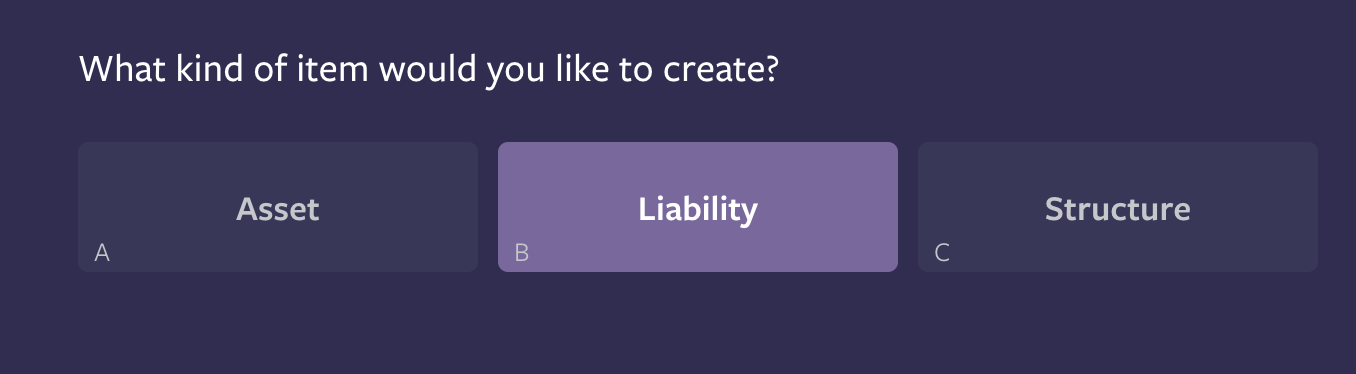Choose answer B for item kind

[x=698, y=207]
